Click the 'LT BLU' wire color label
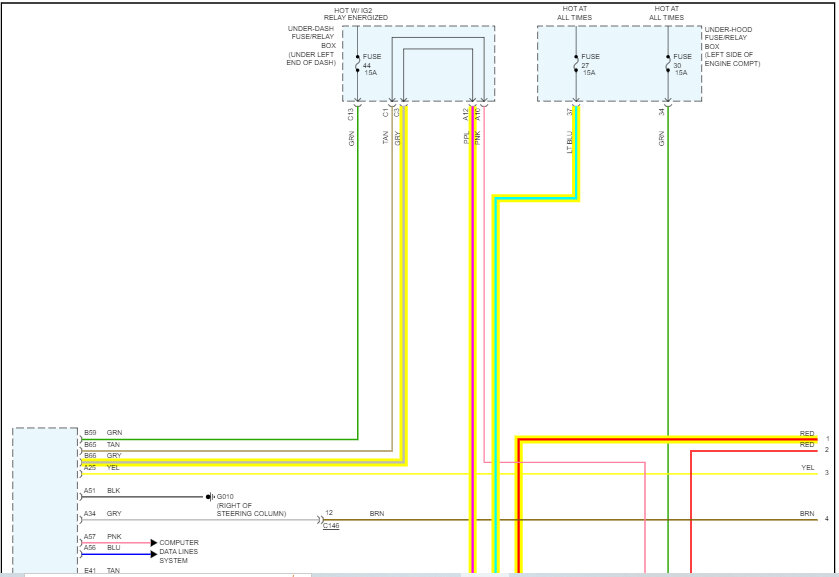The width and height of the screenshot is (839, 577). (569, 142)
